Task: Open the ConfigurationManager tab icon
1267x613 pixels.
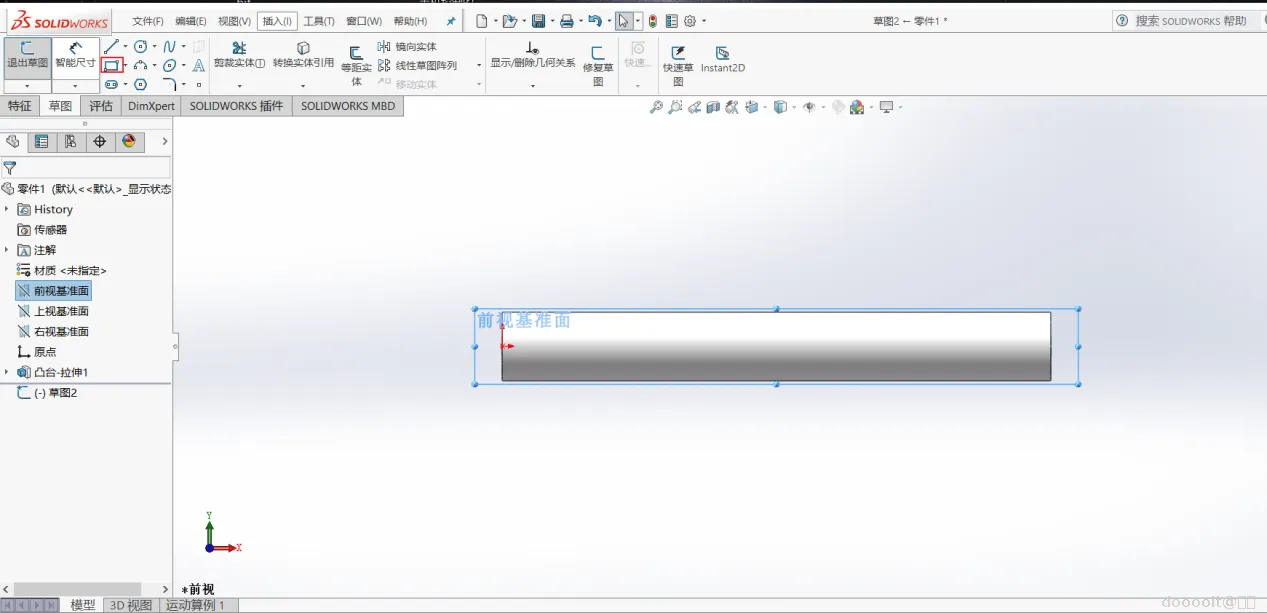Action: click(70, 142)
